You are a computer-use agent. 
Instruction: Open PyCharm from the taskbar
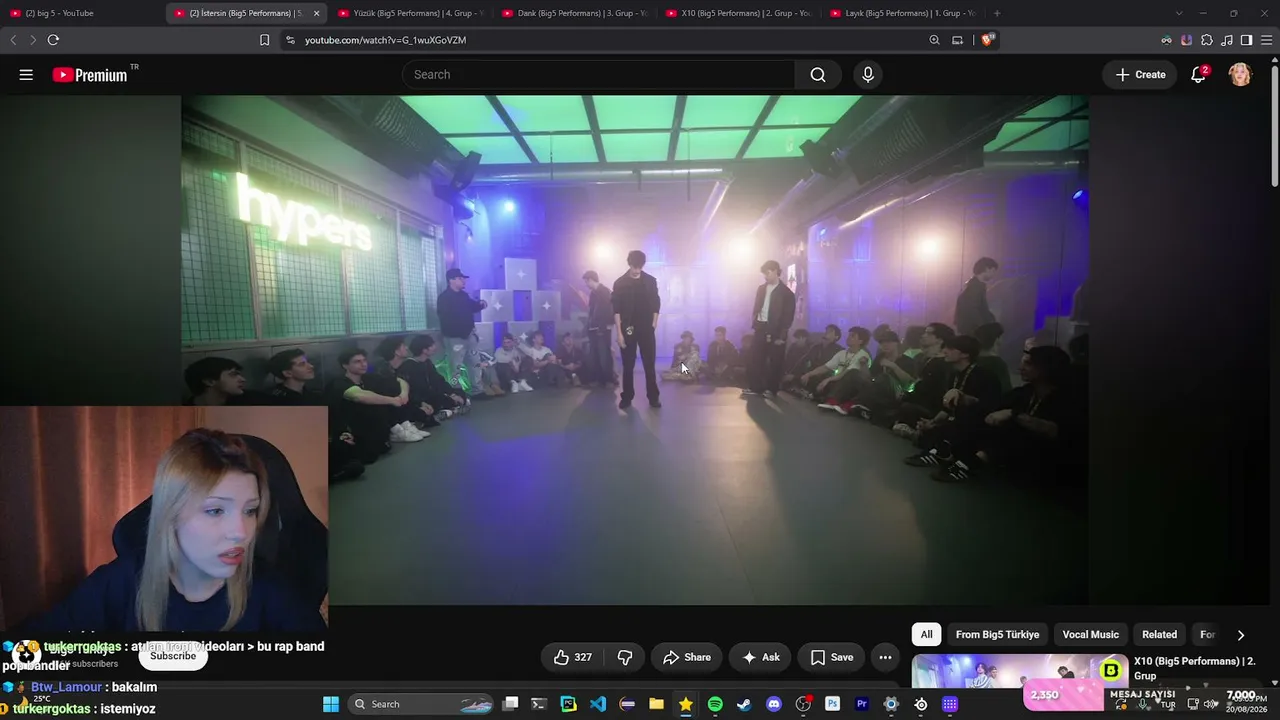click(568, 704)
